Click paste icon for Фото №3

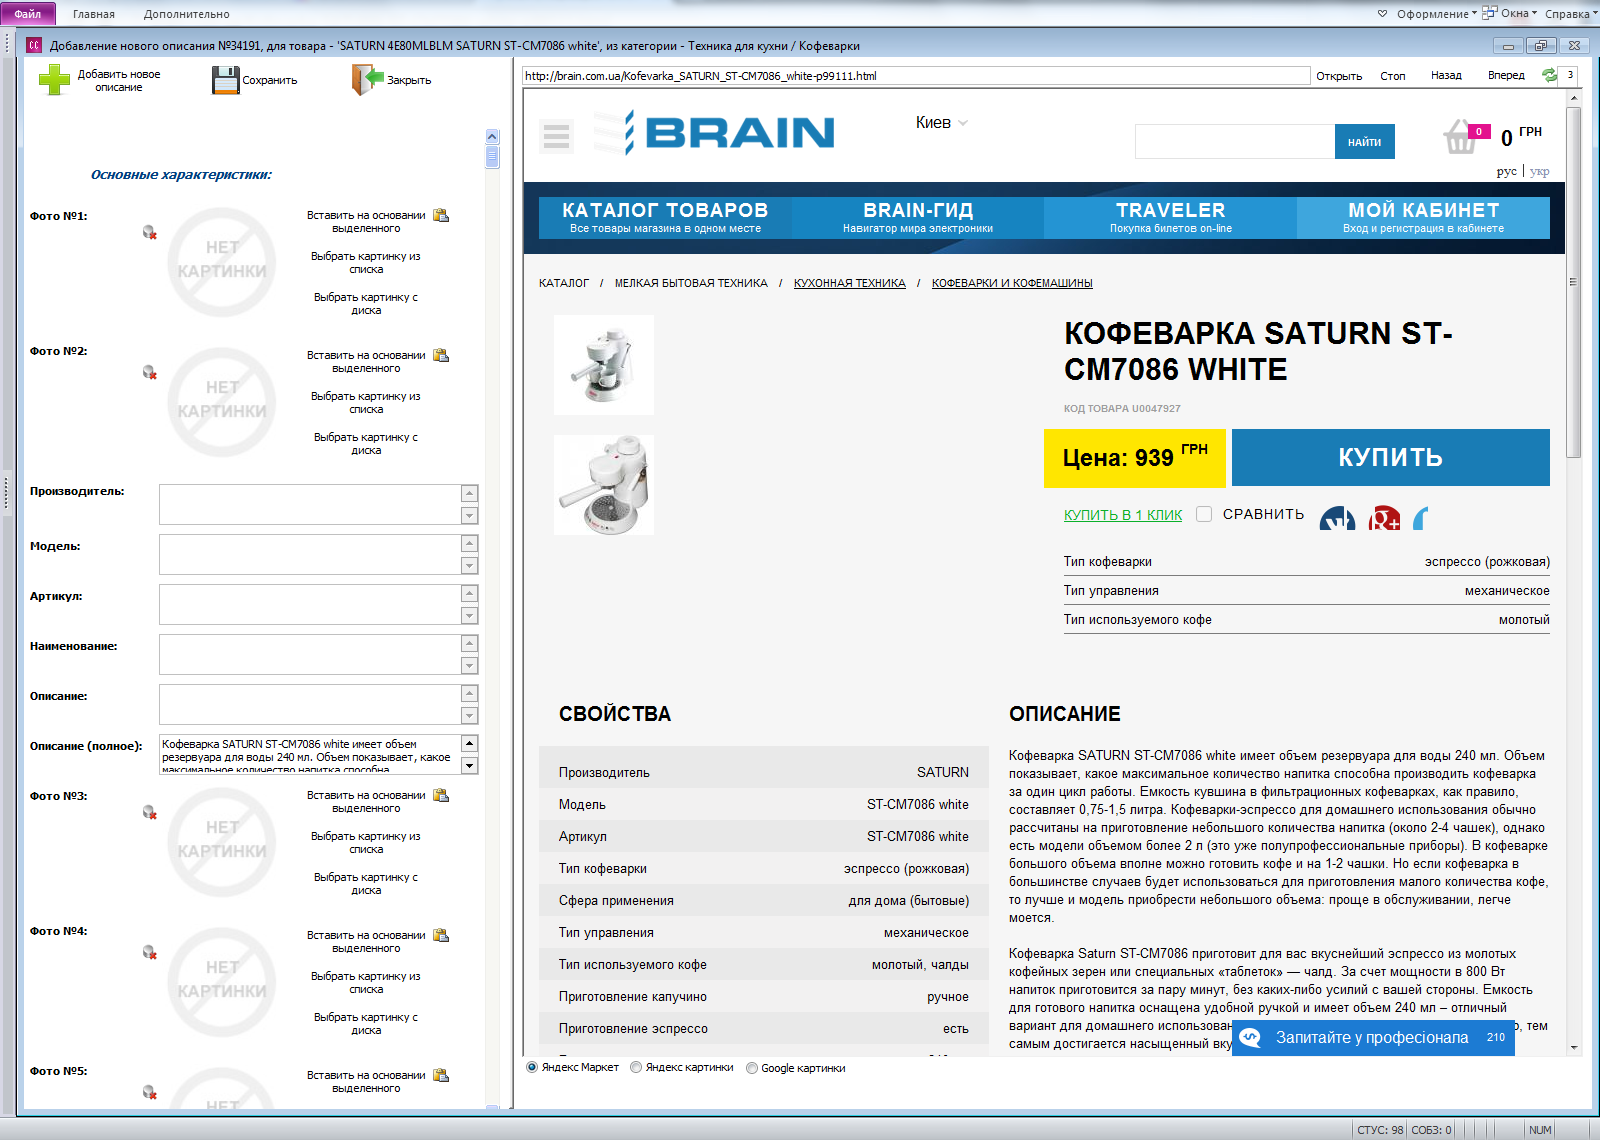tap(441, 795)
